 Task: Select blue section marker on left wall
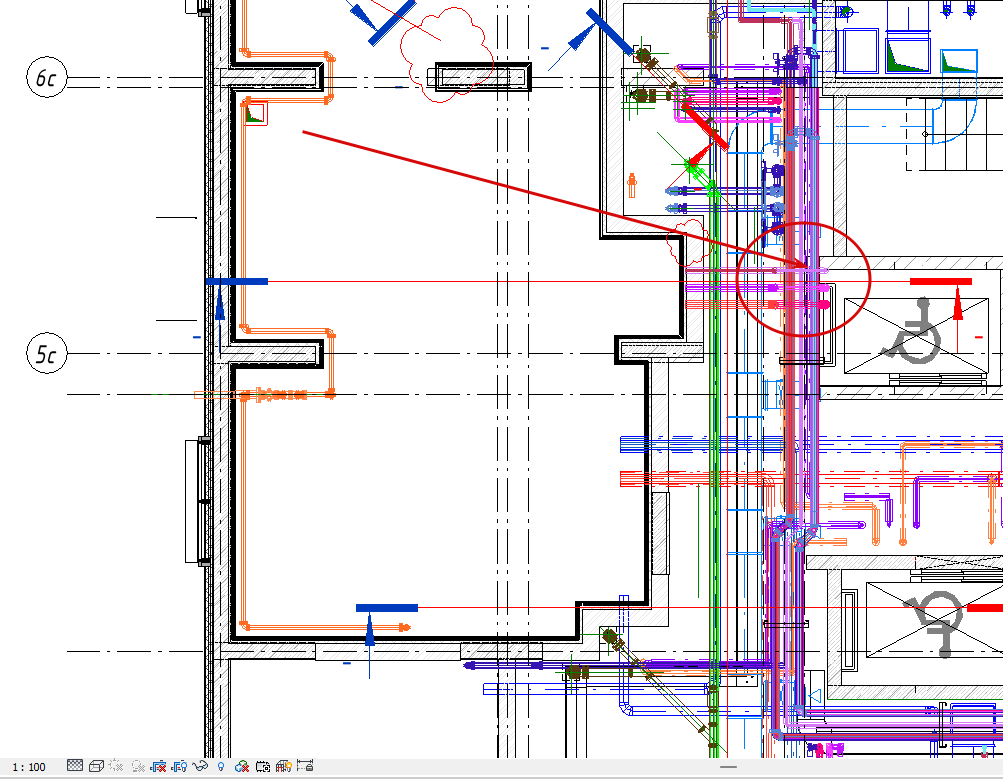(x=236, y=281)
